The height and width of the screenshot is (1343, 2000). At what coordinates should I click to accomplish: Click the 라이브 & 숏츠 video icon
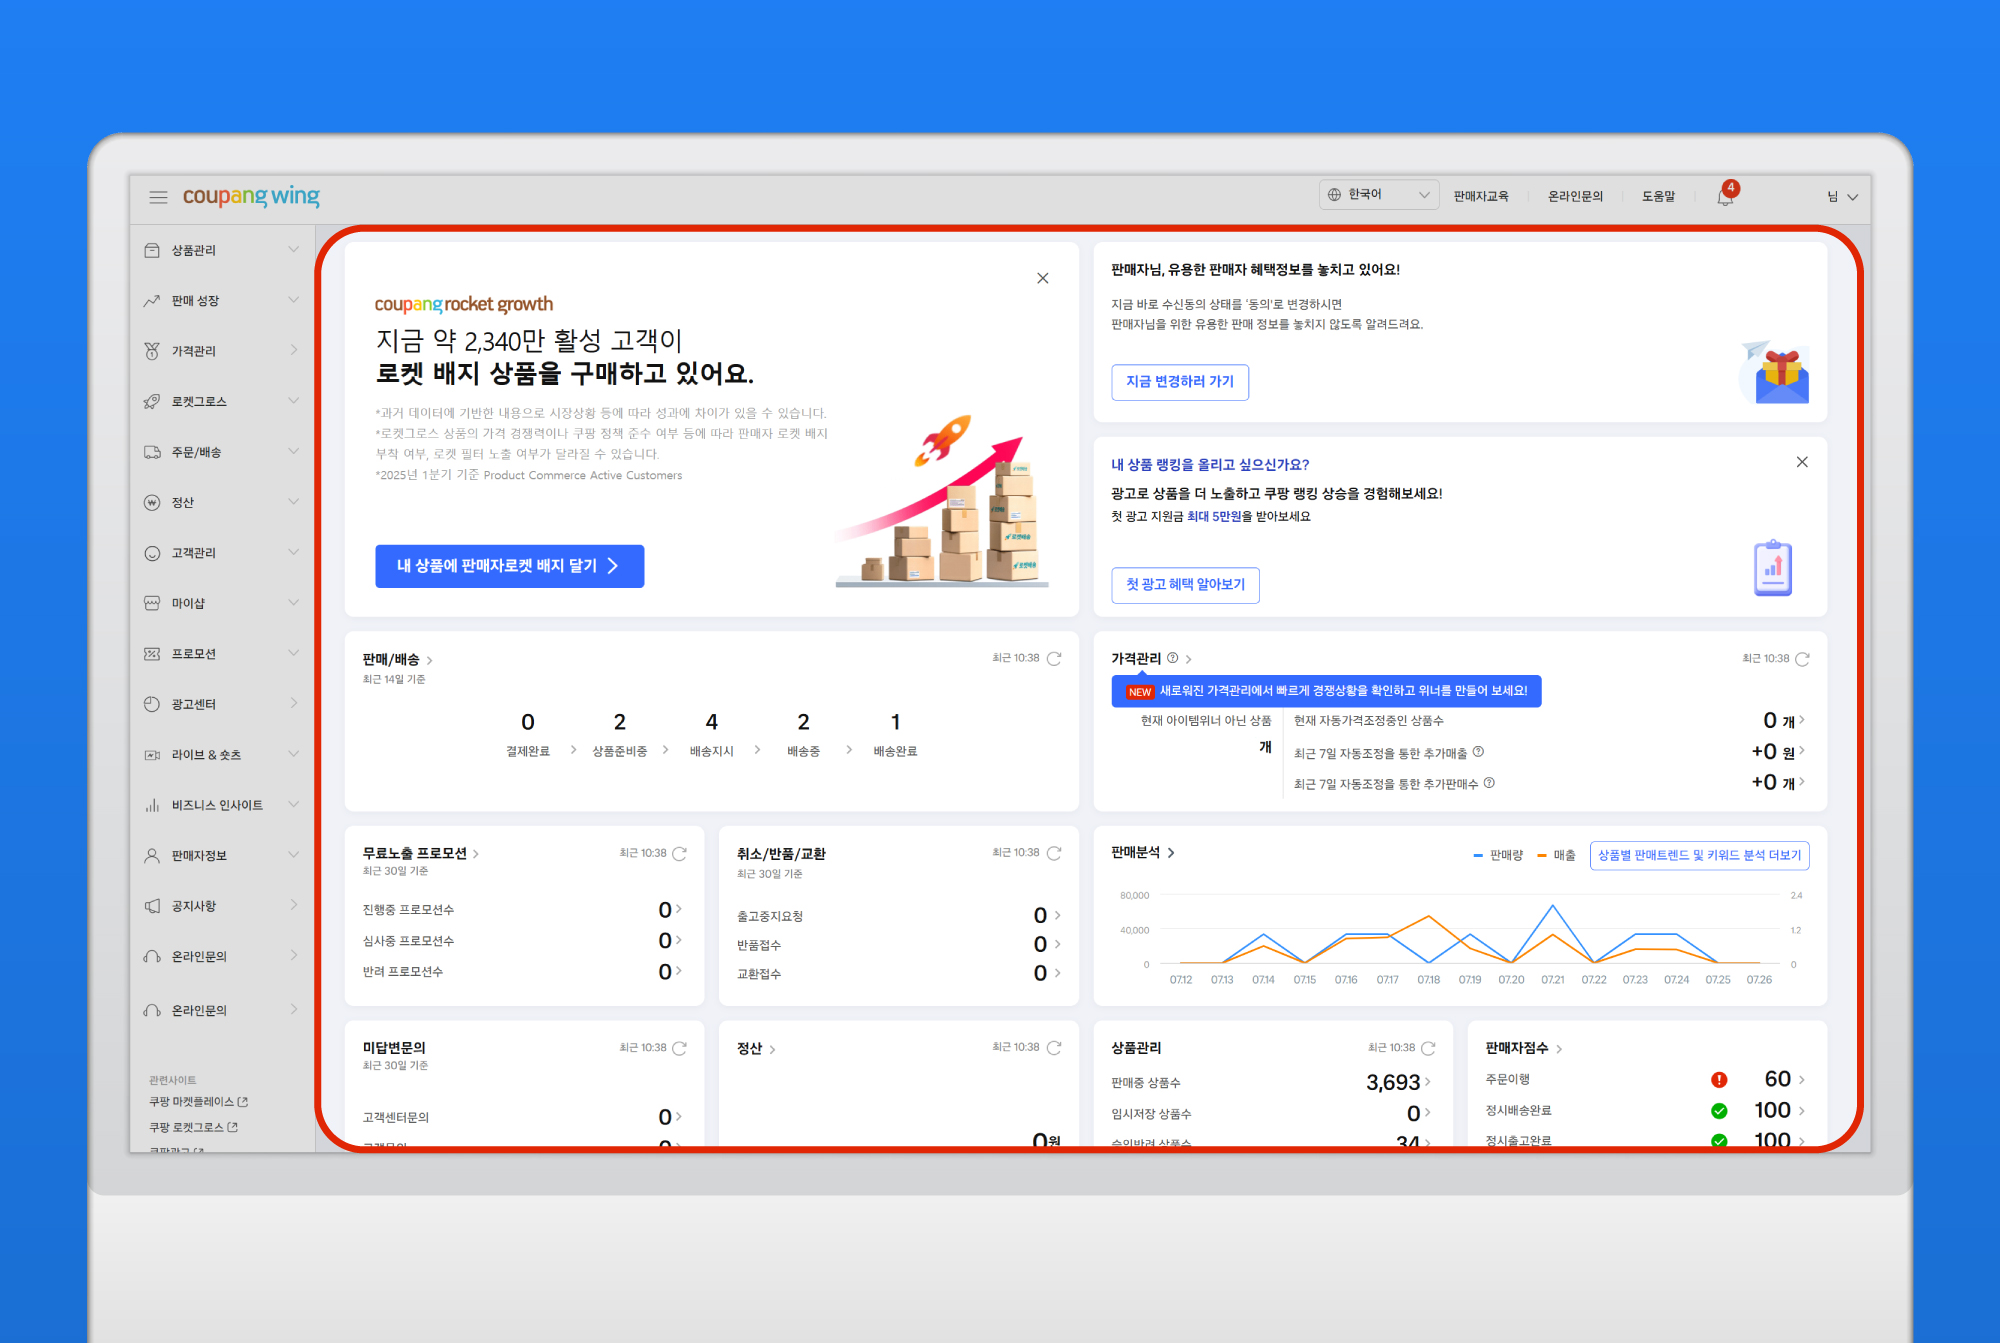click(x=152, y=755)
